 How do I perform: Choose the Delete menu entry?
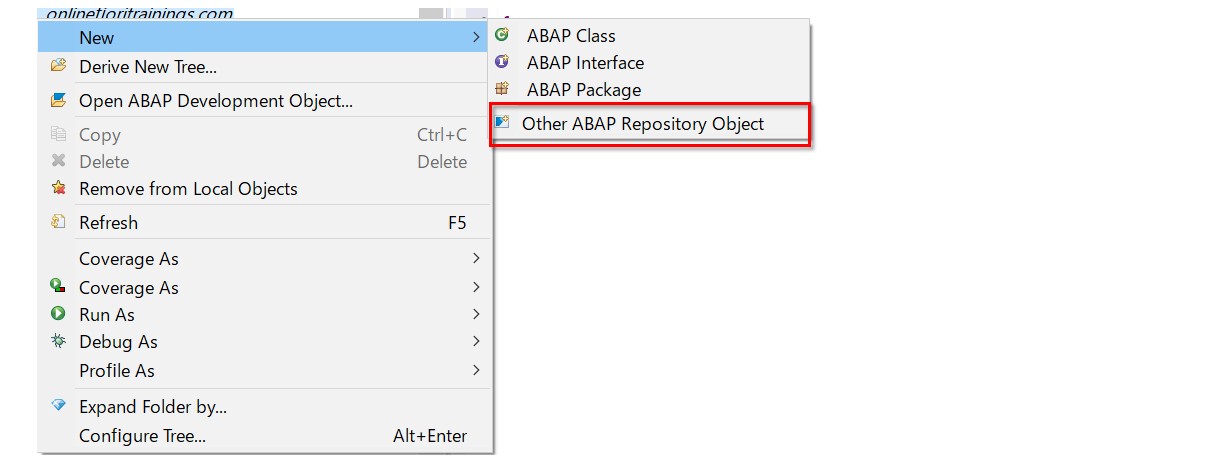pyautogui.click(x=104, y=161)
